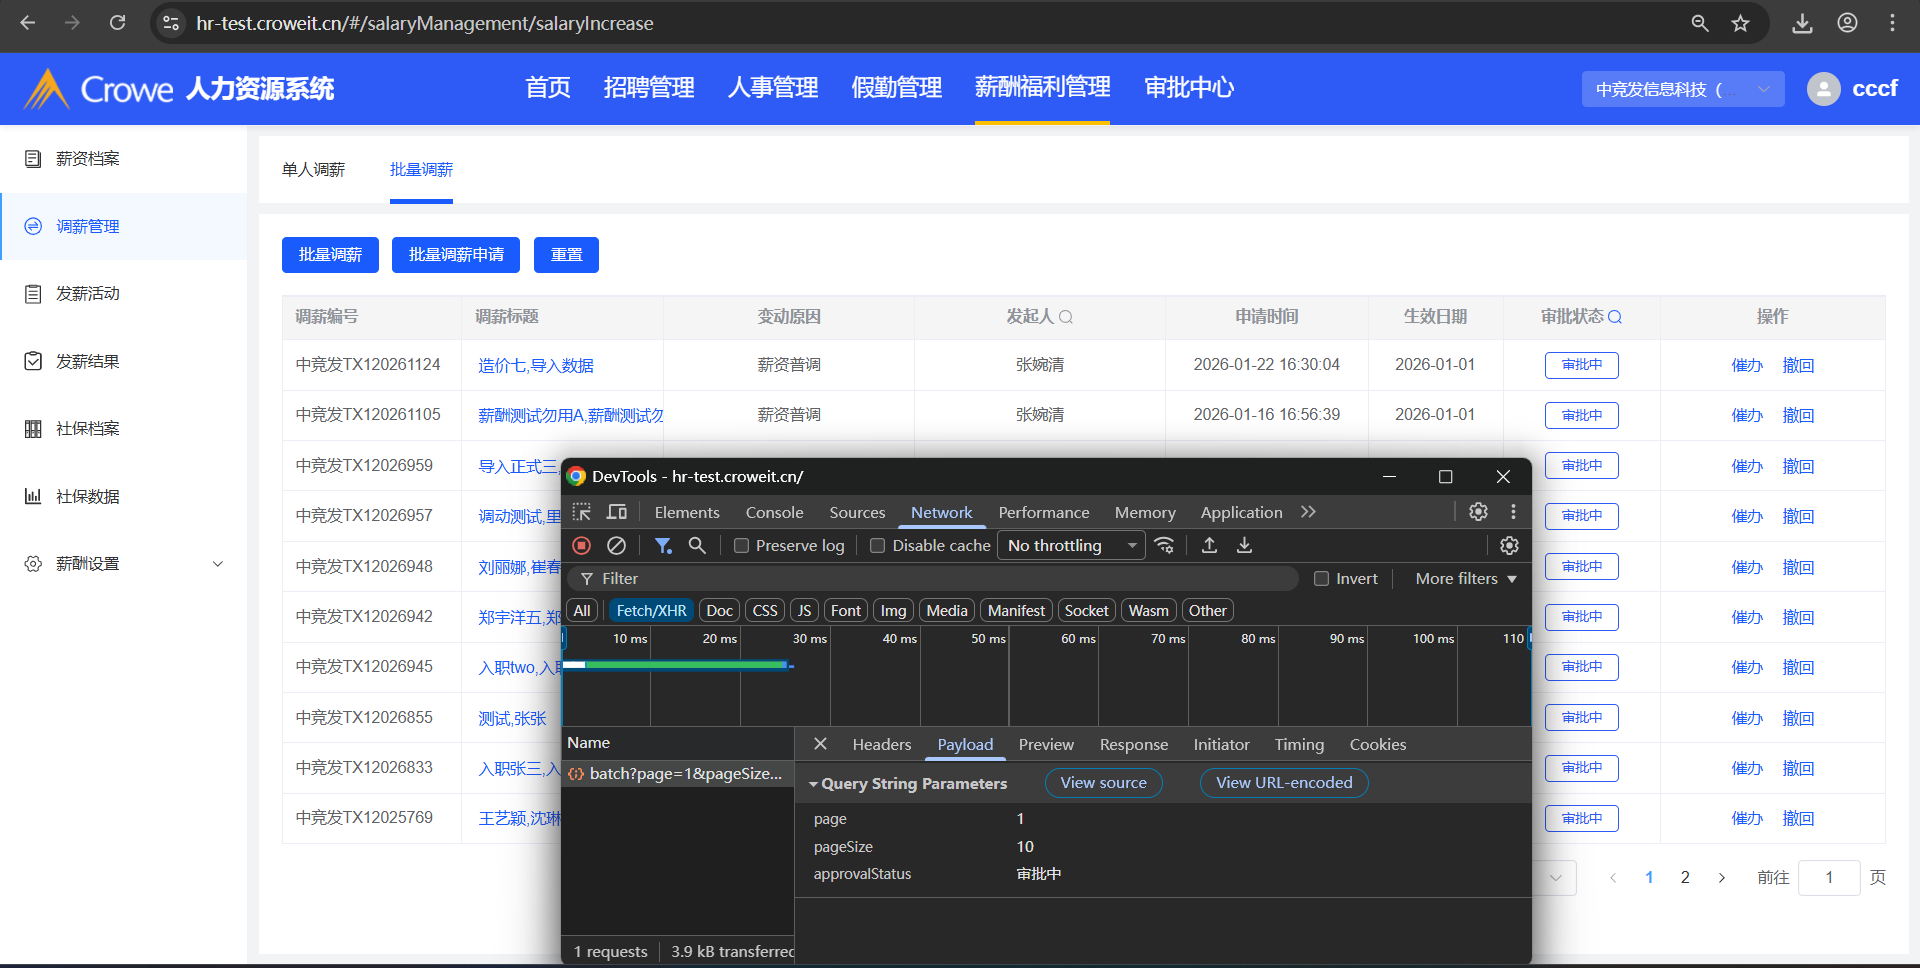
Task: Click the export HAR download icon
Action: (x=1244, y=546)
